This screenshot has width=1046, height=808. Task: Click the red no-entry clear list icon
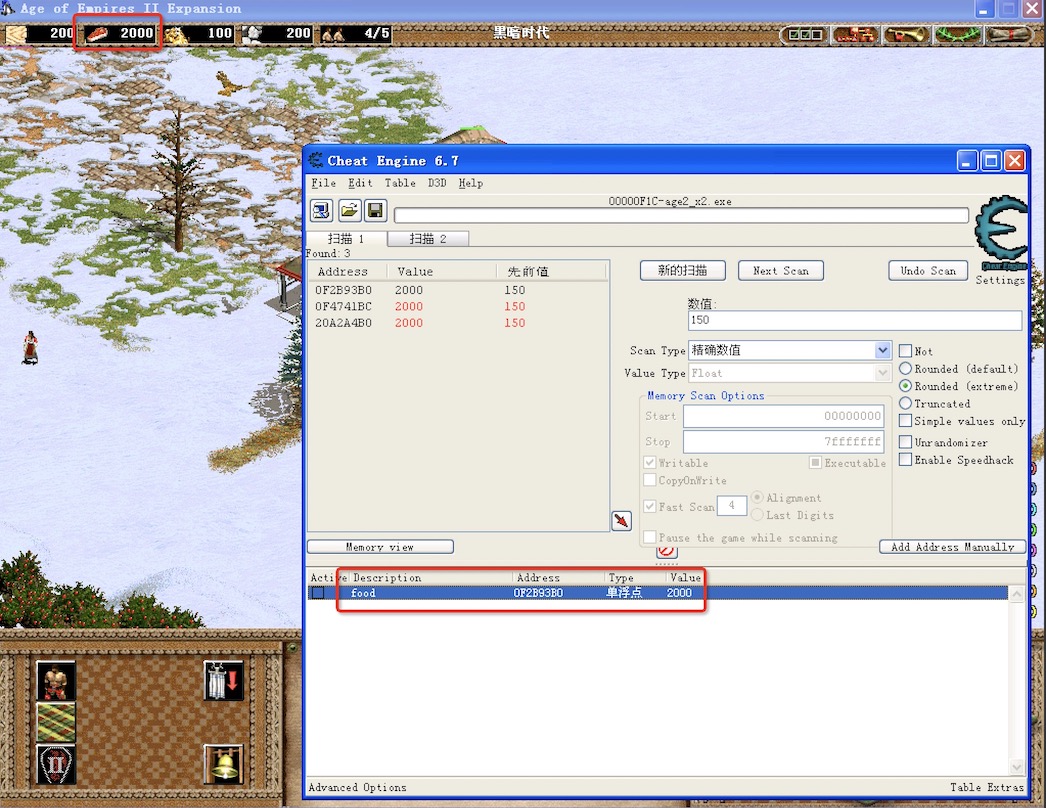[x=666, y=551]
